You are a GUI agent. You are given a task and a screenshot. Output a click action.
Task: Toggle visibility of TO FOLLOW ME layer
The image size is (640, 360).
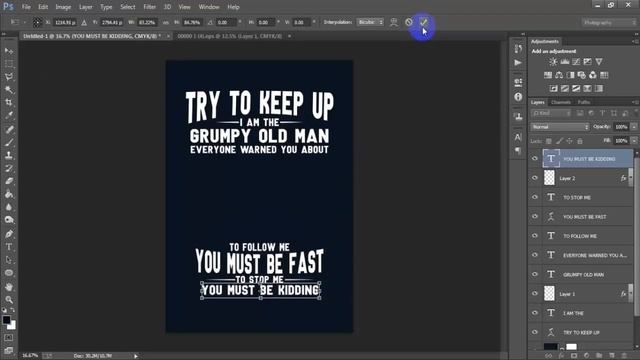pos(535,236)
